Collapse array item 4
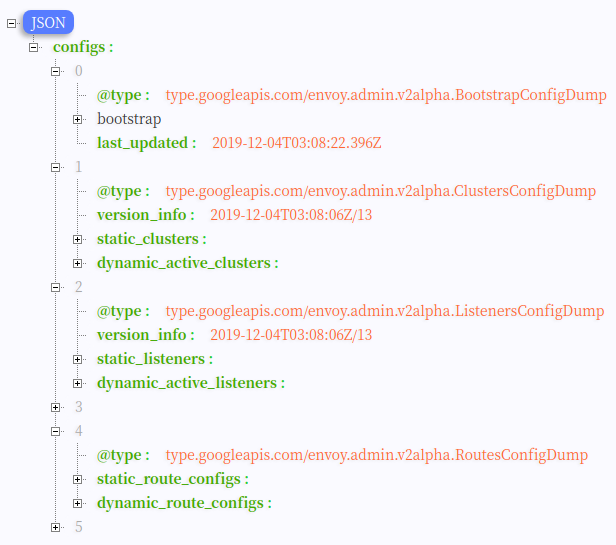Viewport: 616px width, 545px height. point(56,431)
